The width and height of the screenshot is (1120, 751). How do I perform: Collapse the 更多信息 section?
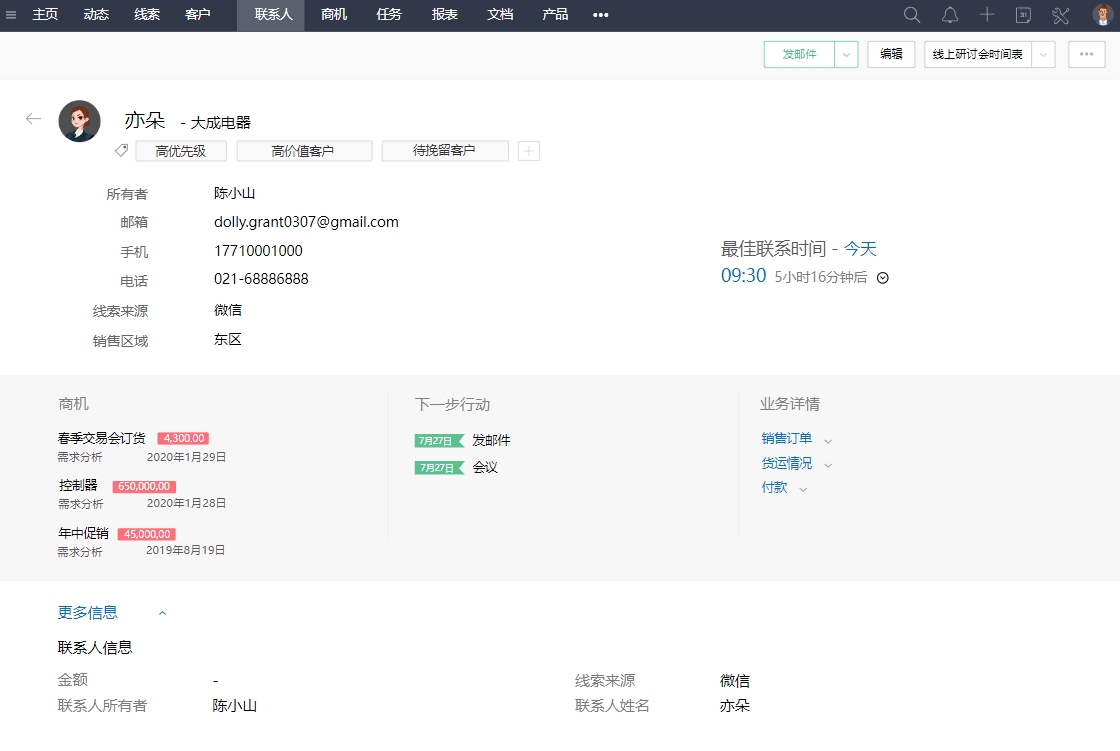click(162, 612)
